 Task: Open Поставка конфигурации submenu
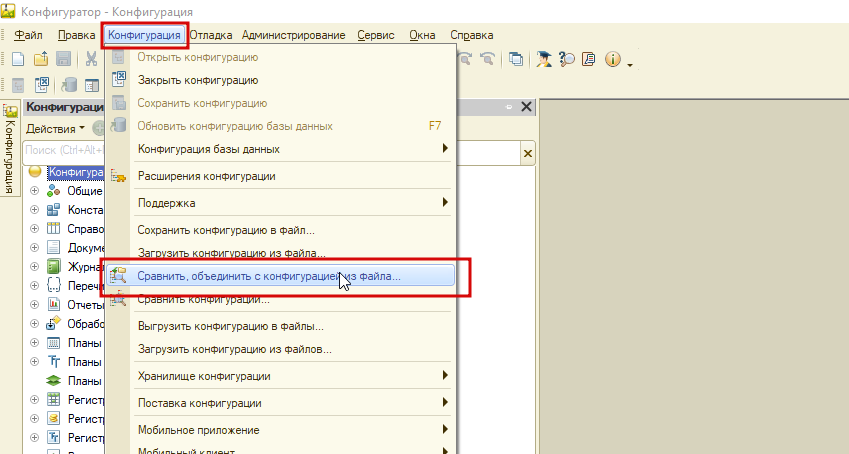pos(280,403)
